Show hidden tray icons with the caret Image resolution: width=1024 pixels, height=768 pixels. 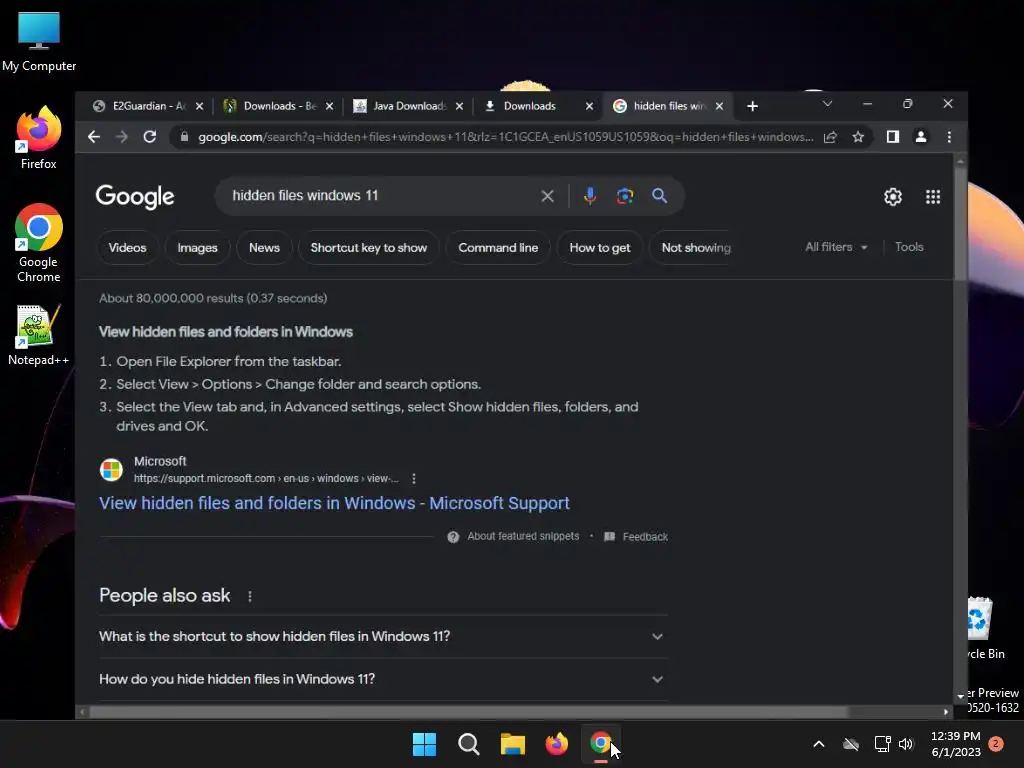pyautogui.click(x=818, y=744)
